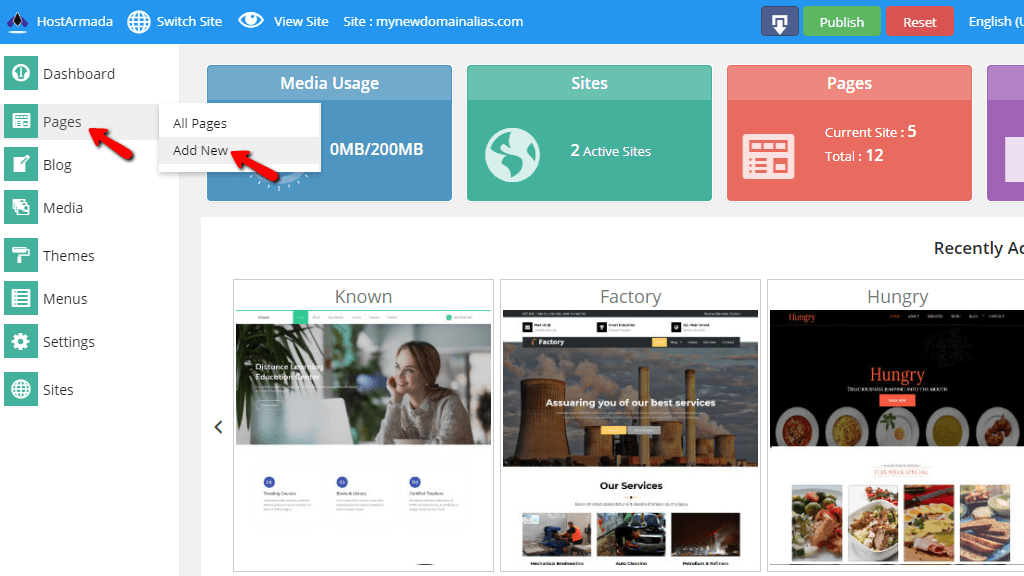Screen dimensions: 1024x576
Task: Click the Recently Added heading
Action: click(x=979, y=248)
